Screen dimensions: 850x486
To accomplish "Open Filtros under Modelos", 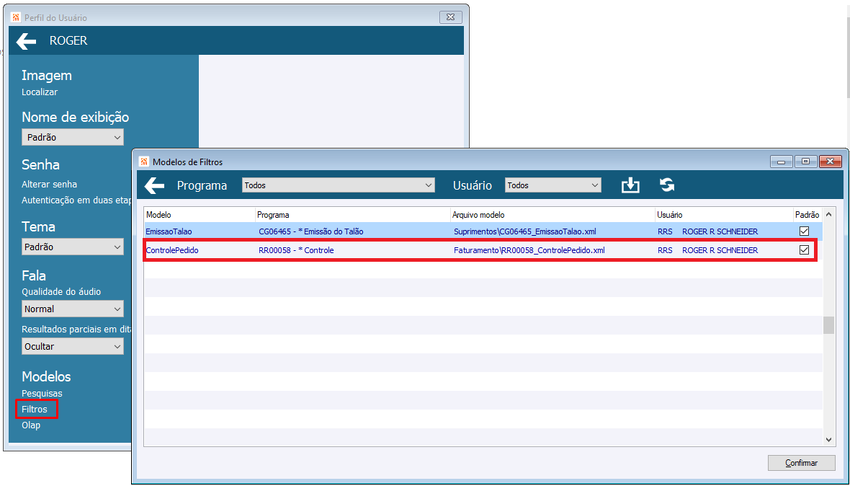I will click(34, 409).
